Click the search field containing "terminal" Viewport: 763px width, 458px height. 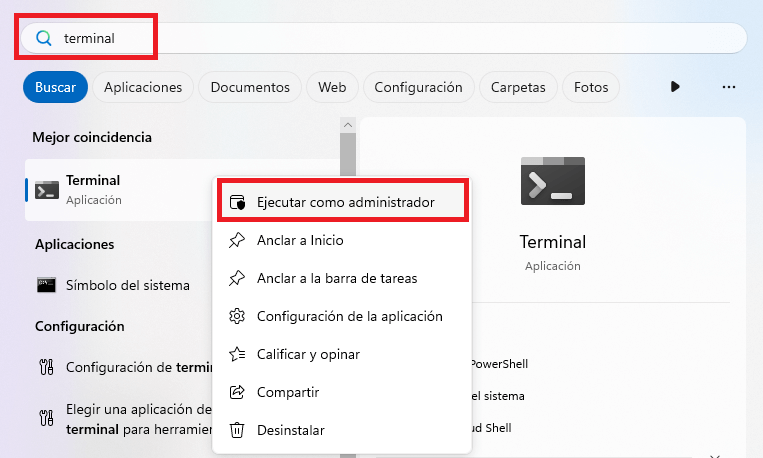383,38
